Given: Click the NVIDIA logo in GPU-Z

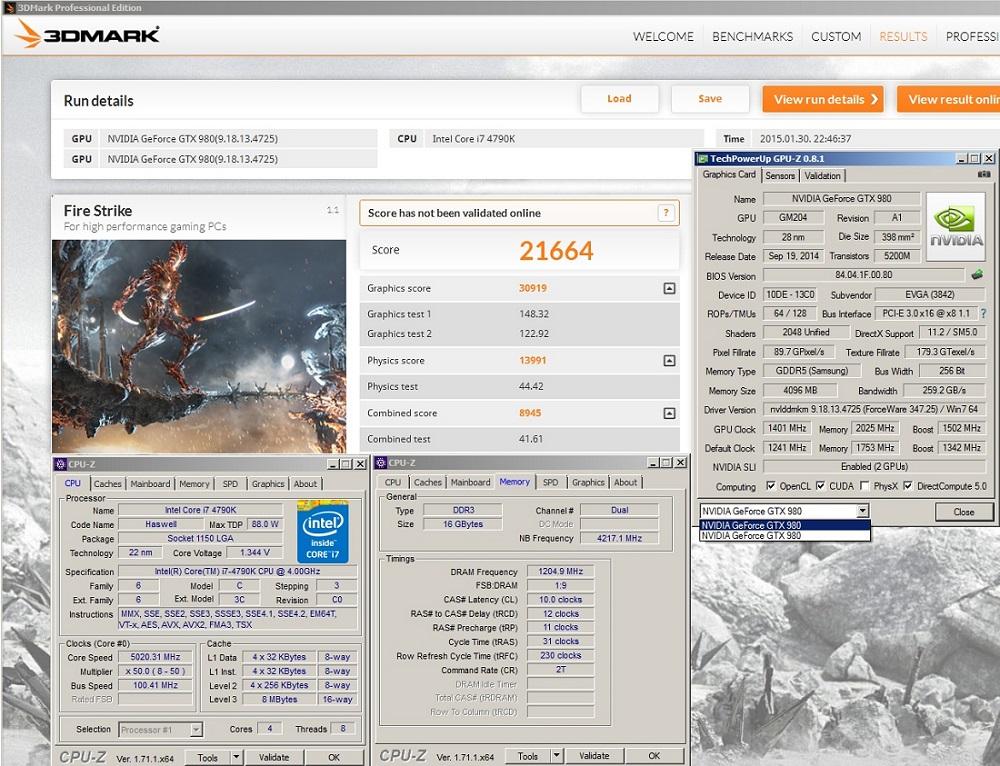Looking at the screenshot, I should click(955, 227).
